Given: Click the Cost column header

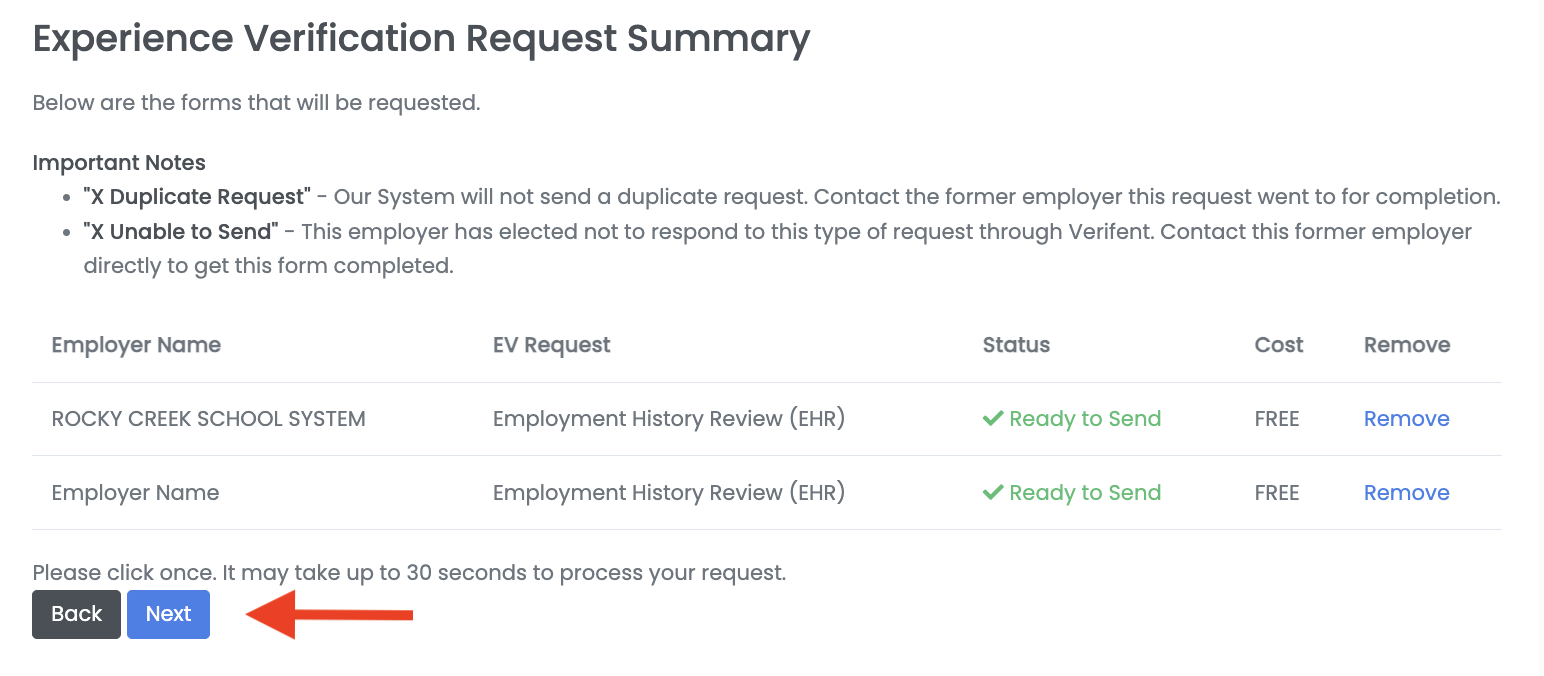Looking at the screenshot, I should [1278, 344].
